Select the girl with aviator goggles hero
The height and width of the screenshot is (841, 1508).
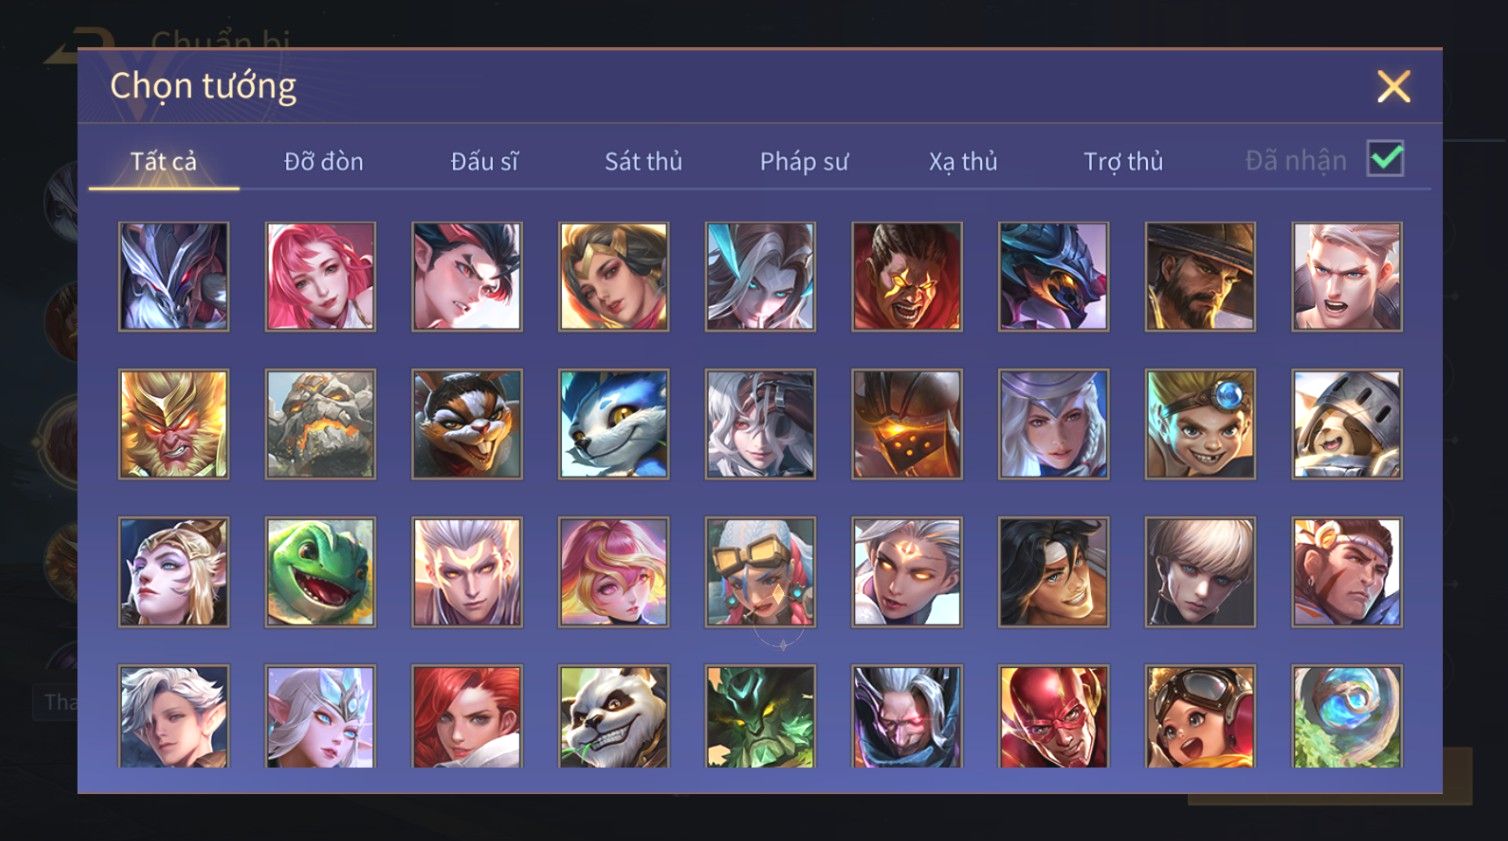(1200, 717)
